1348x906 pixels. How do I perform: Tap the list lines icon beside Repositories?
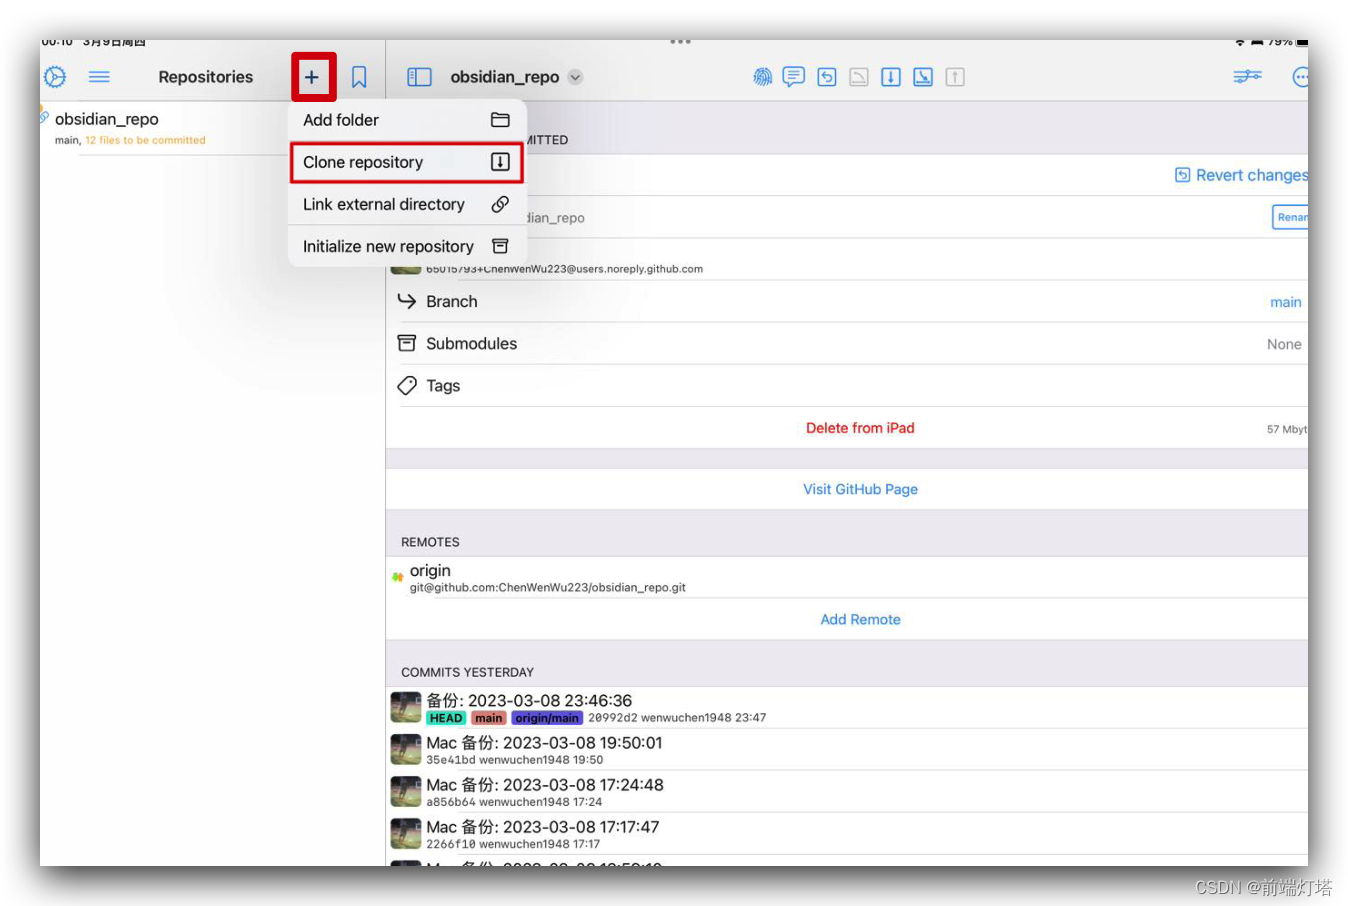(x=99, y=77)
